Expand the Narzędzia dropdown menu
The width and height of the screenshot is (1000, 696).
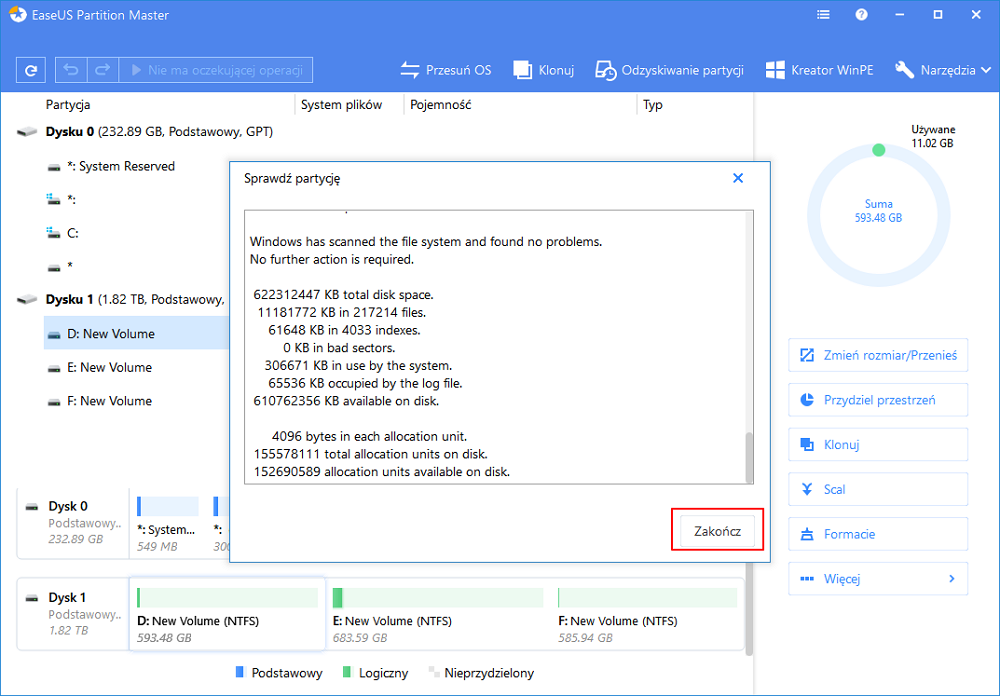tap(943, 70)
